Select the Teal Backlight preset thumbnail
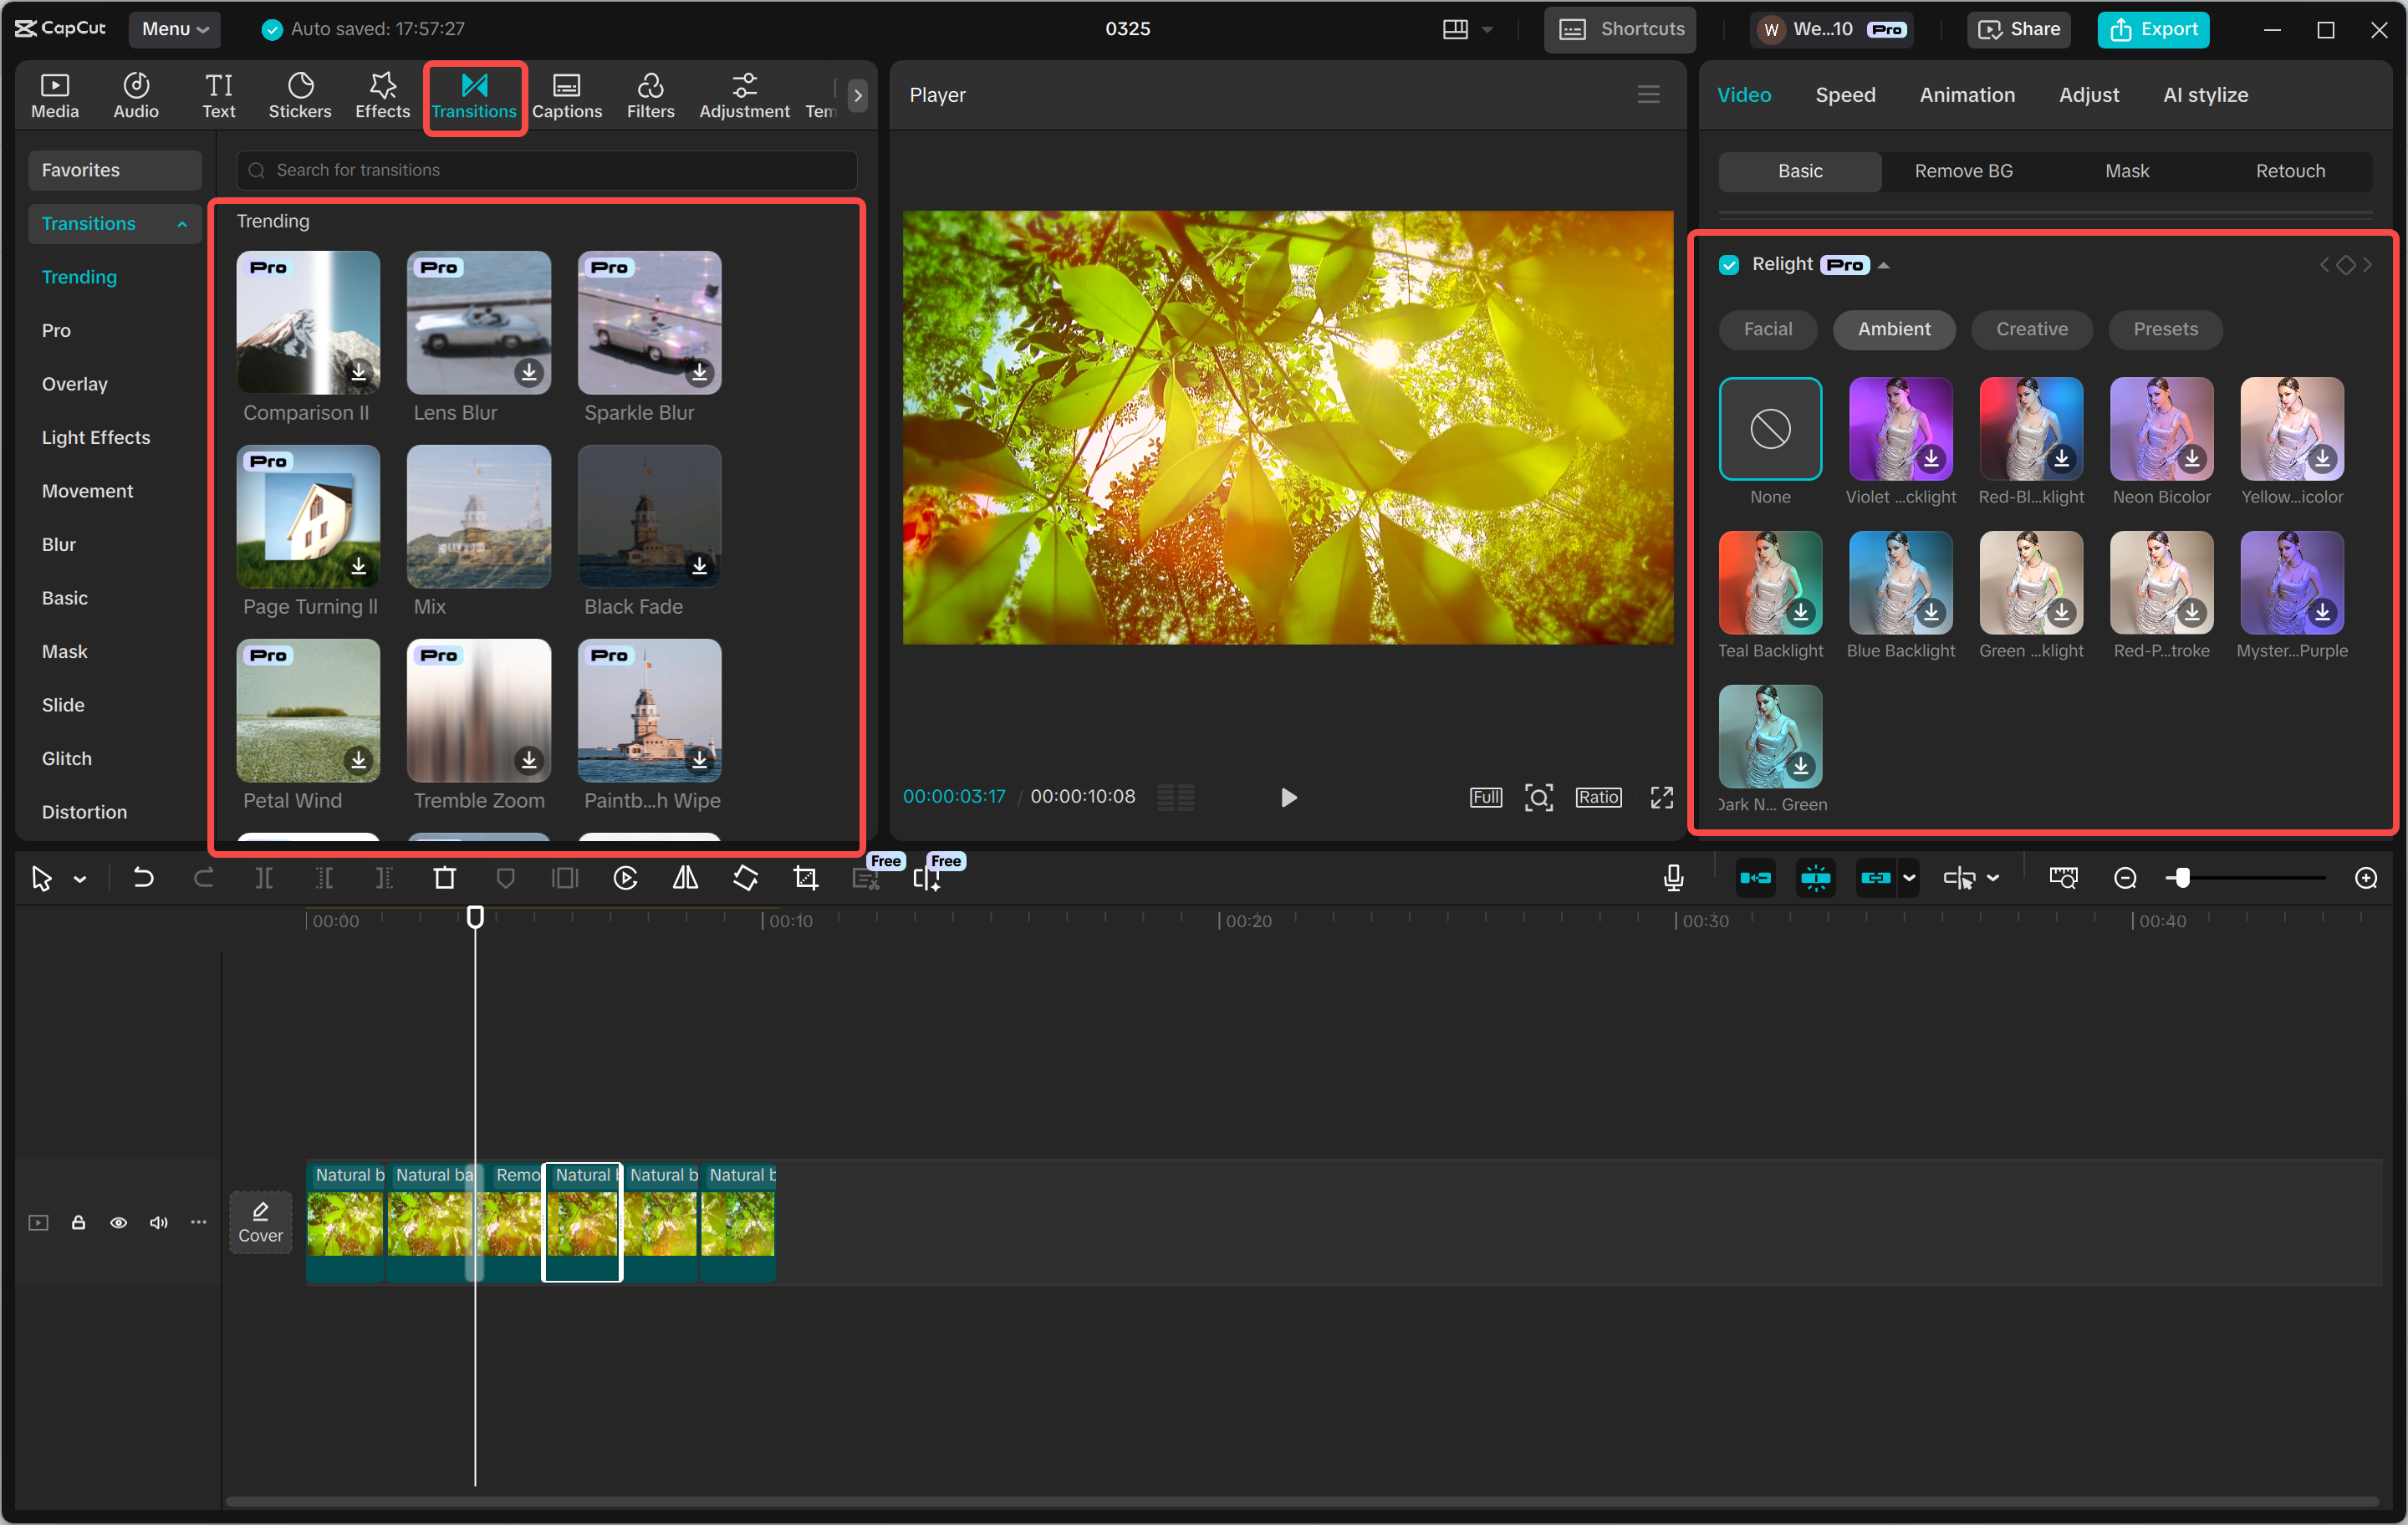 (1769, 583)
